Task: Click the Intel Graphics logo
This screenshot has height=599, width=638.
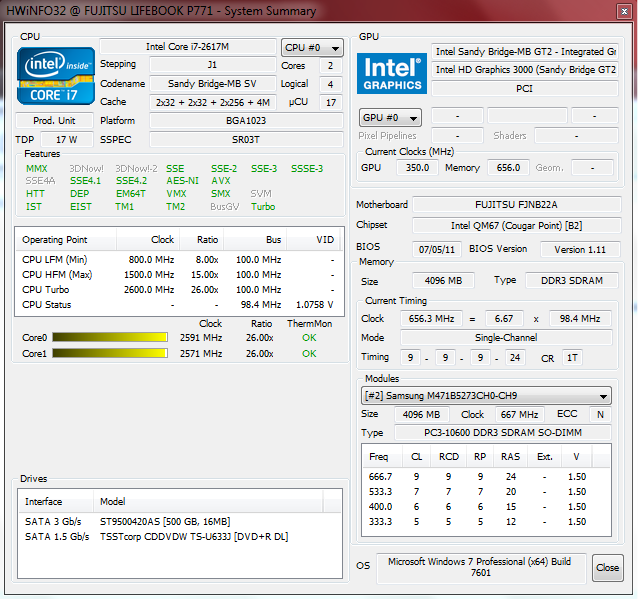Action: 392,74
